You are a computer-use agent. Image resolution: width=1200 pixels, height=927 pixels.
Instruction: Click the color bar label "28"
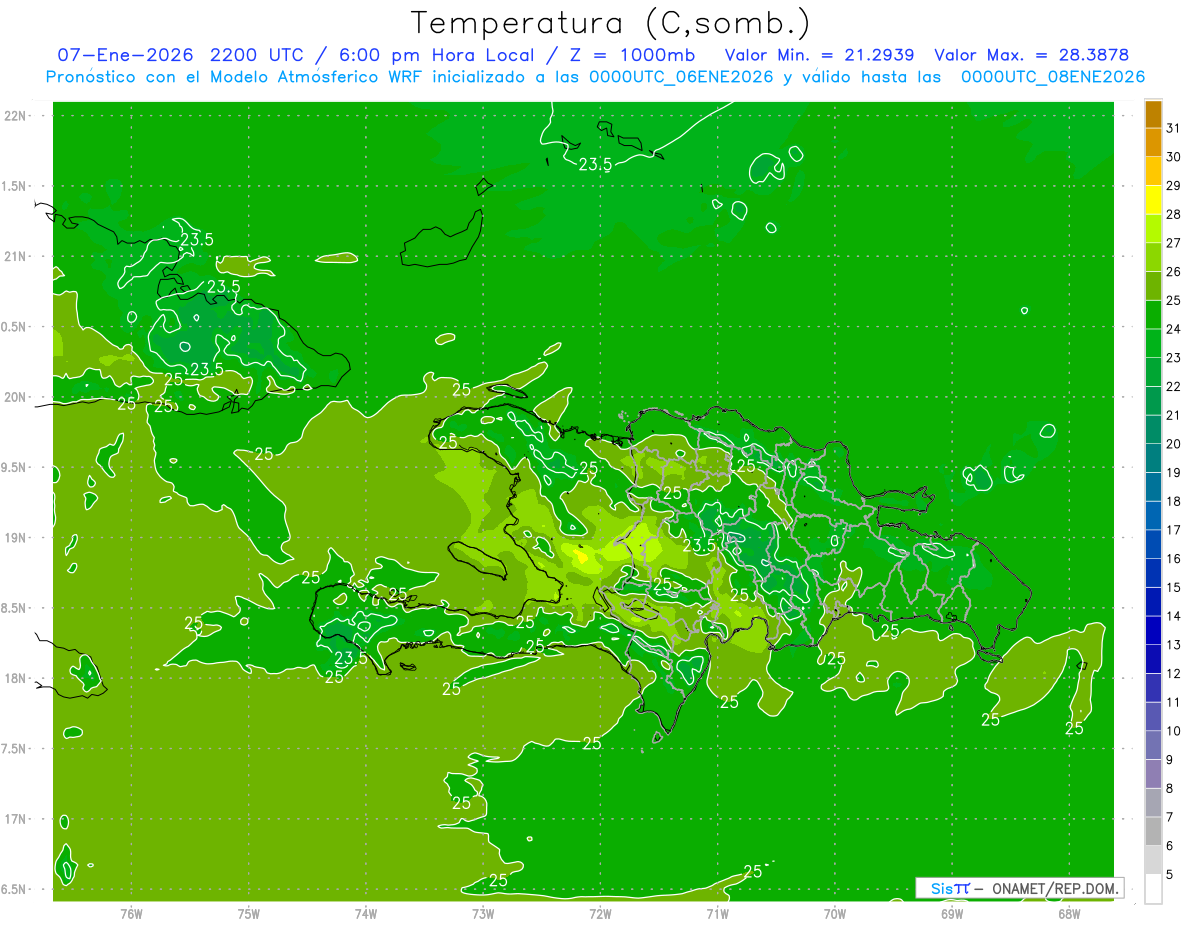pos(1174,215)
